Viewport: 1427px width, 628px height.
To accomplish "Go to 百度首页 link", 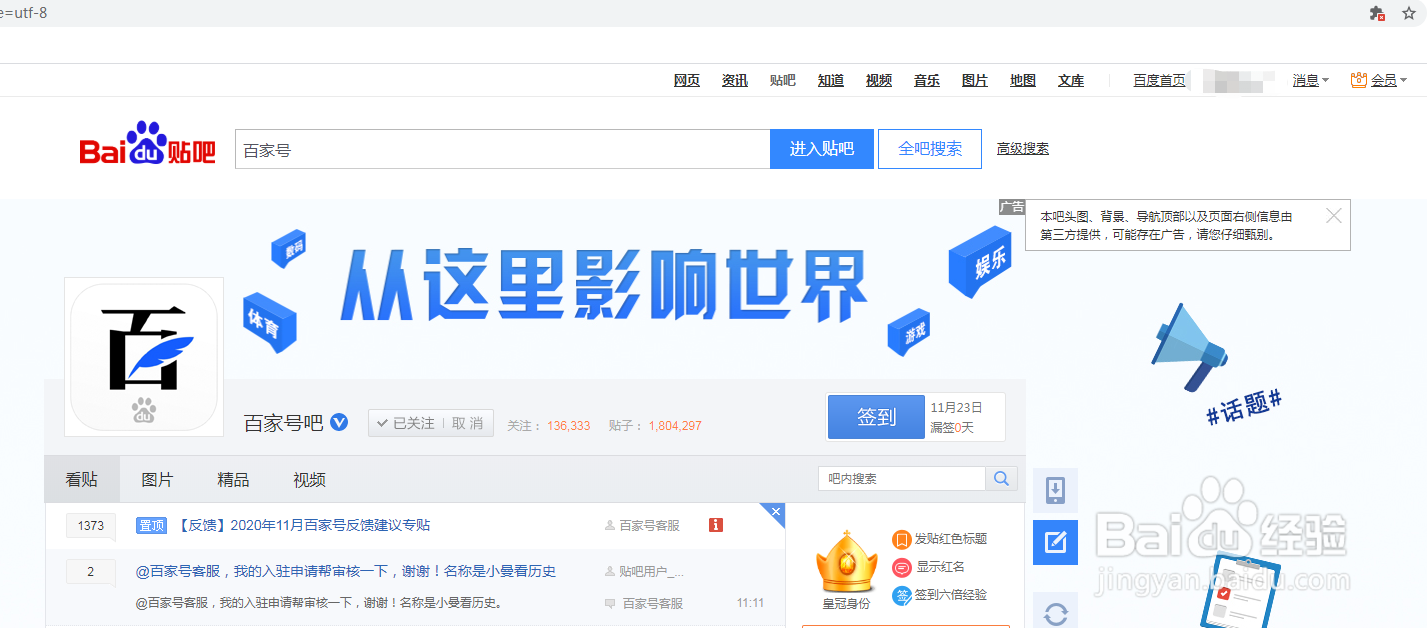I will coord(1159,80).
